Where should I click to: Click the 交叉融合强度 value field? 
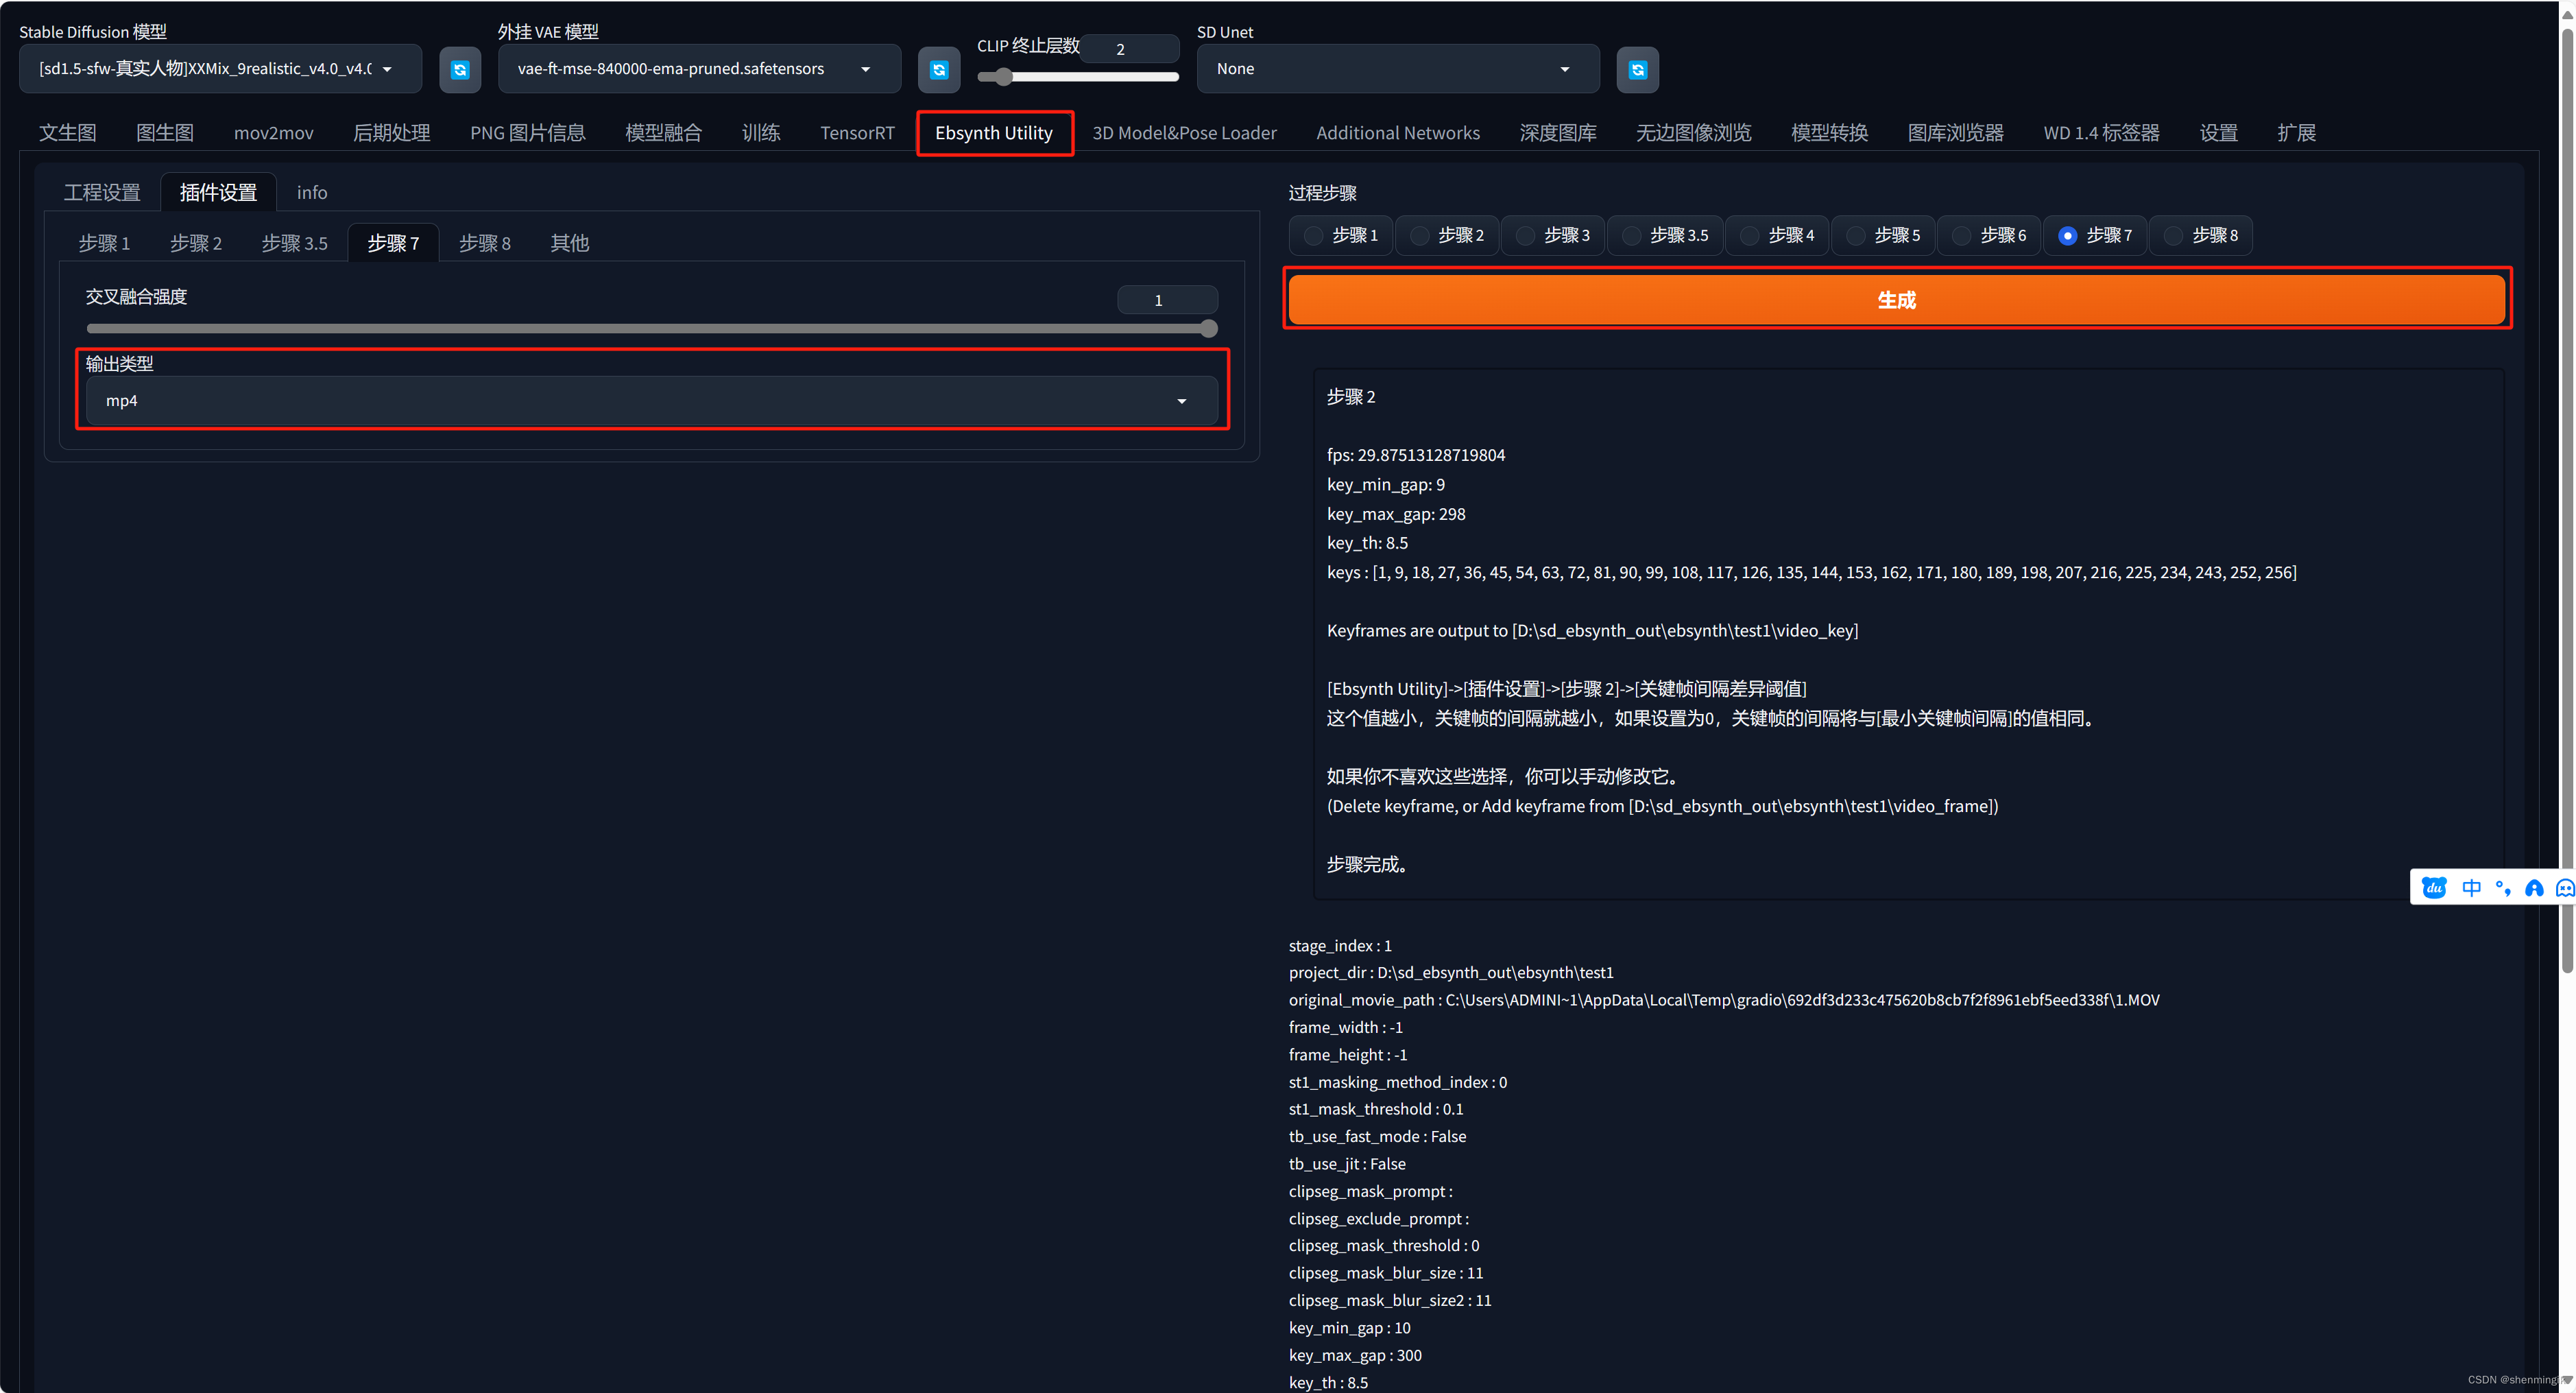tap(1167, 300)
